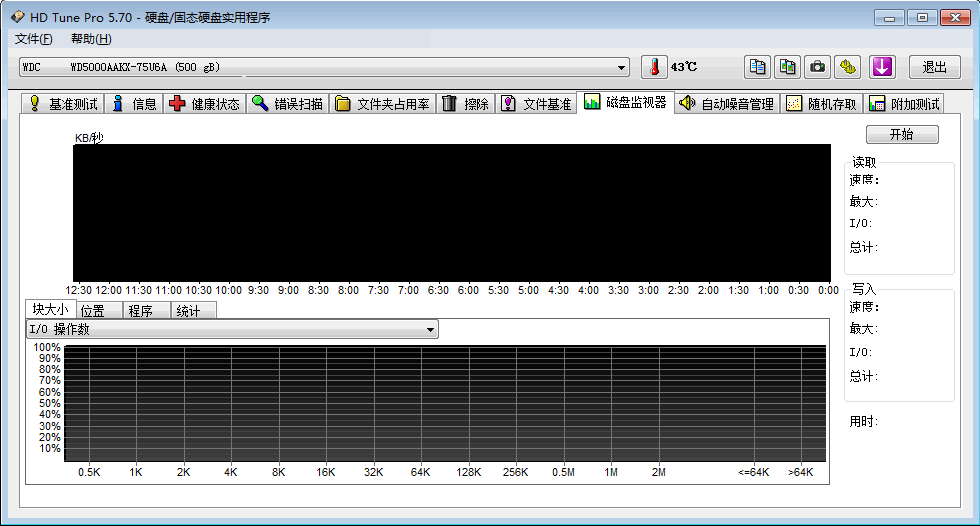The image size is (980, 526).
Task: Click the copy text to clipboard icon
Action: (x=758, y=67)
